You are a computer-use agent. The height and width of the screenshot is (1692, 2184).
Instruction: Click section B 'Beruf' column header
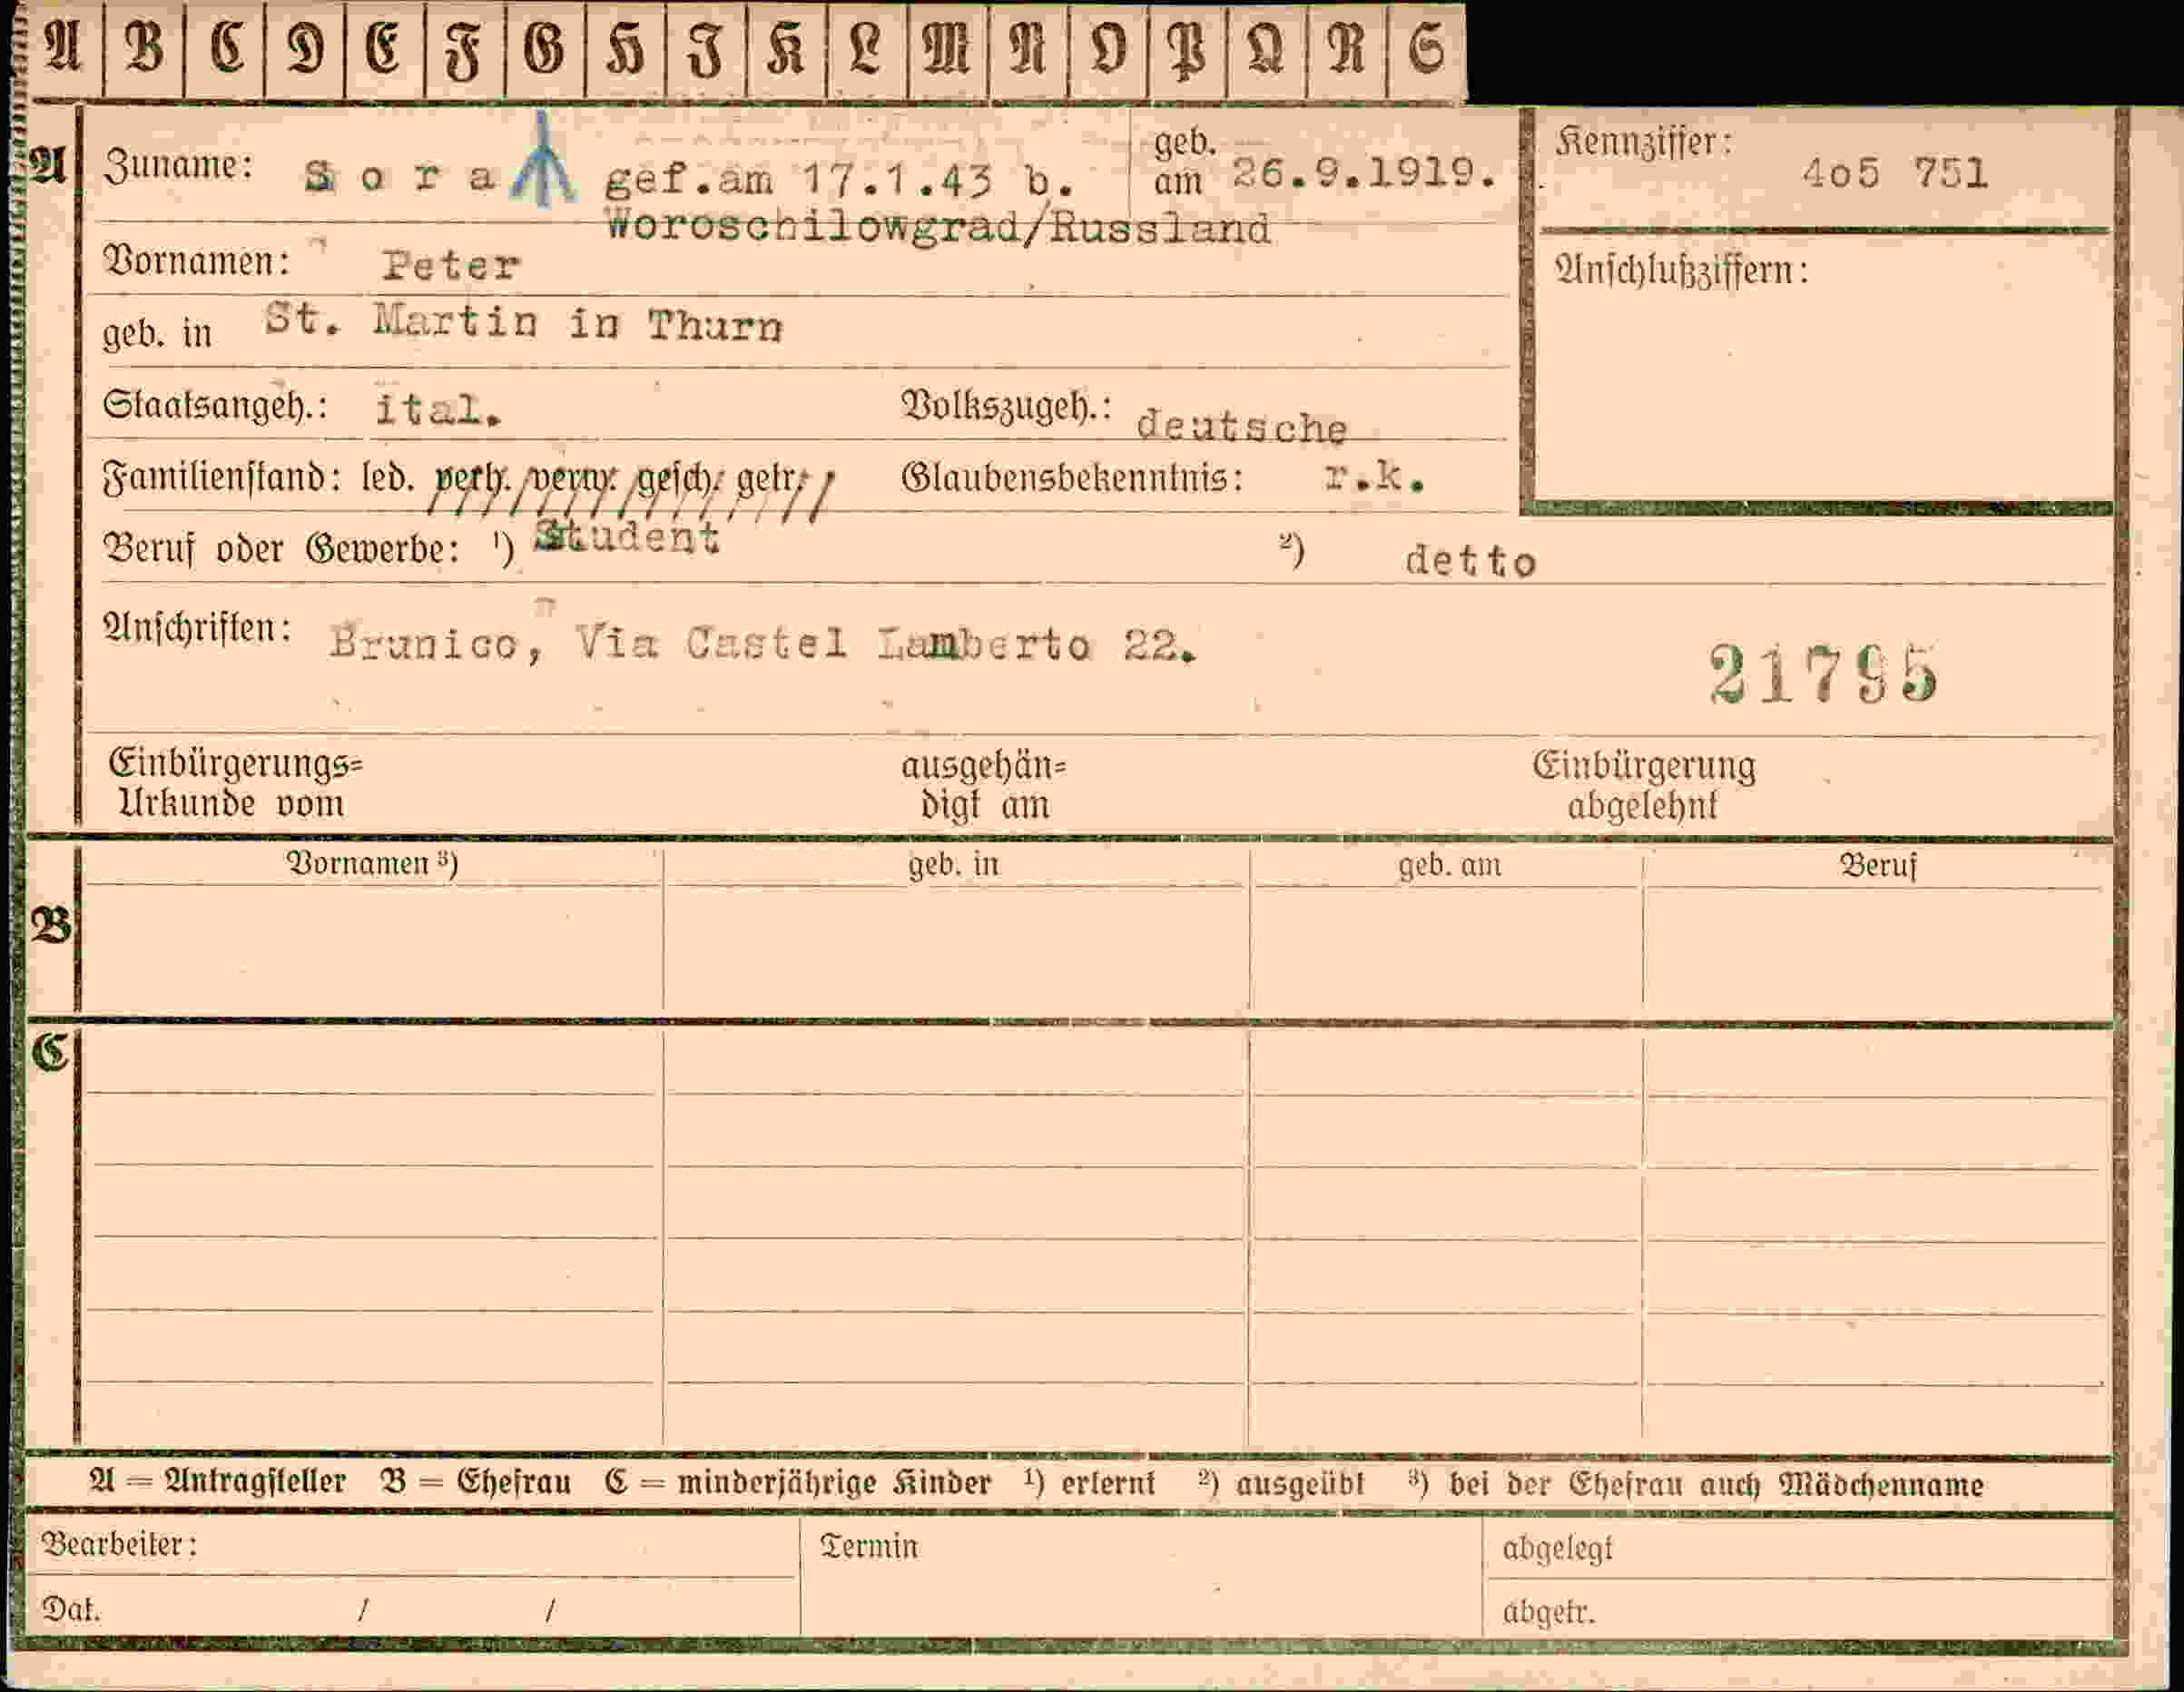coord(1878,865)
